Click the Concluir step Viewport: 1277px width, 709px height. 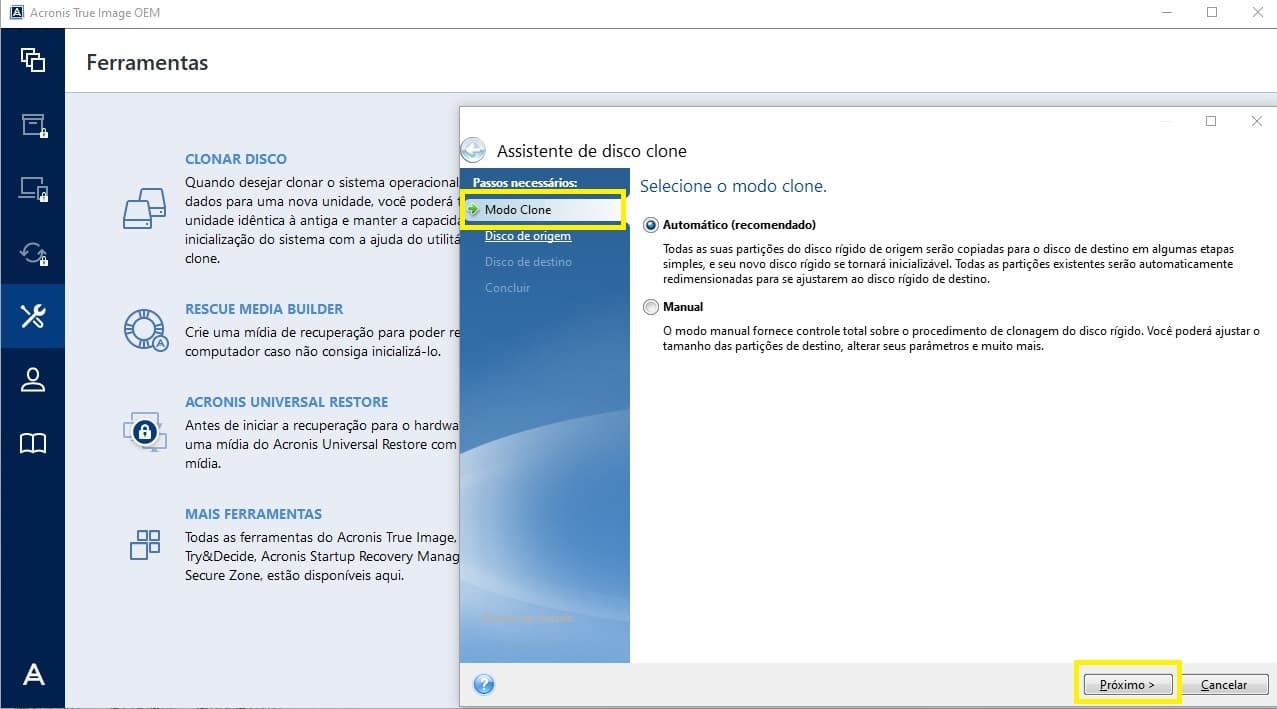(x=507, y=288)
